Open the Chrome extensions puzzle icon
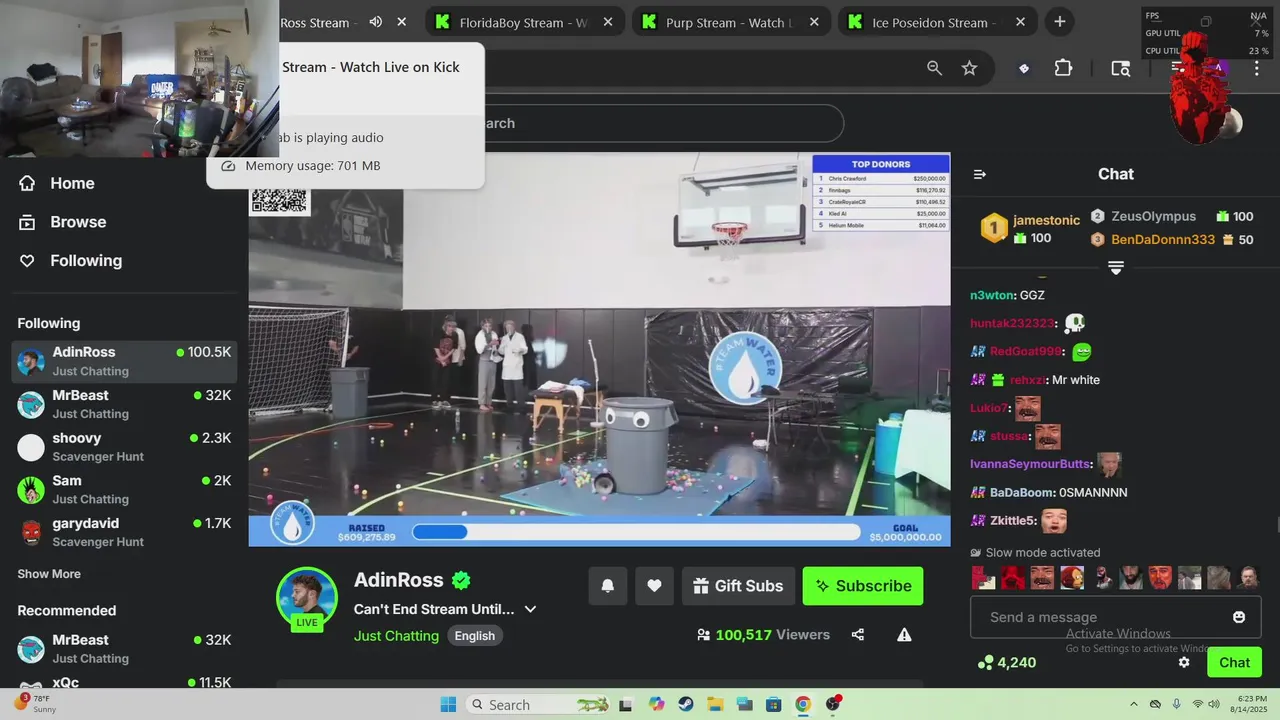This screenshot has width=1280, height=720. [x=1063, y=68]
